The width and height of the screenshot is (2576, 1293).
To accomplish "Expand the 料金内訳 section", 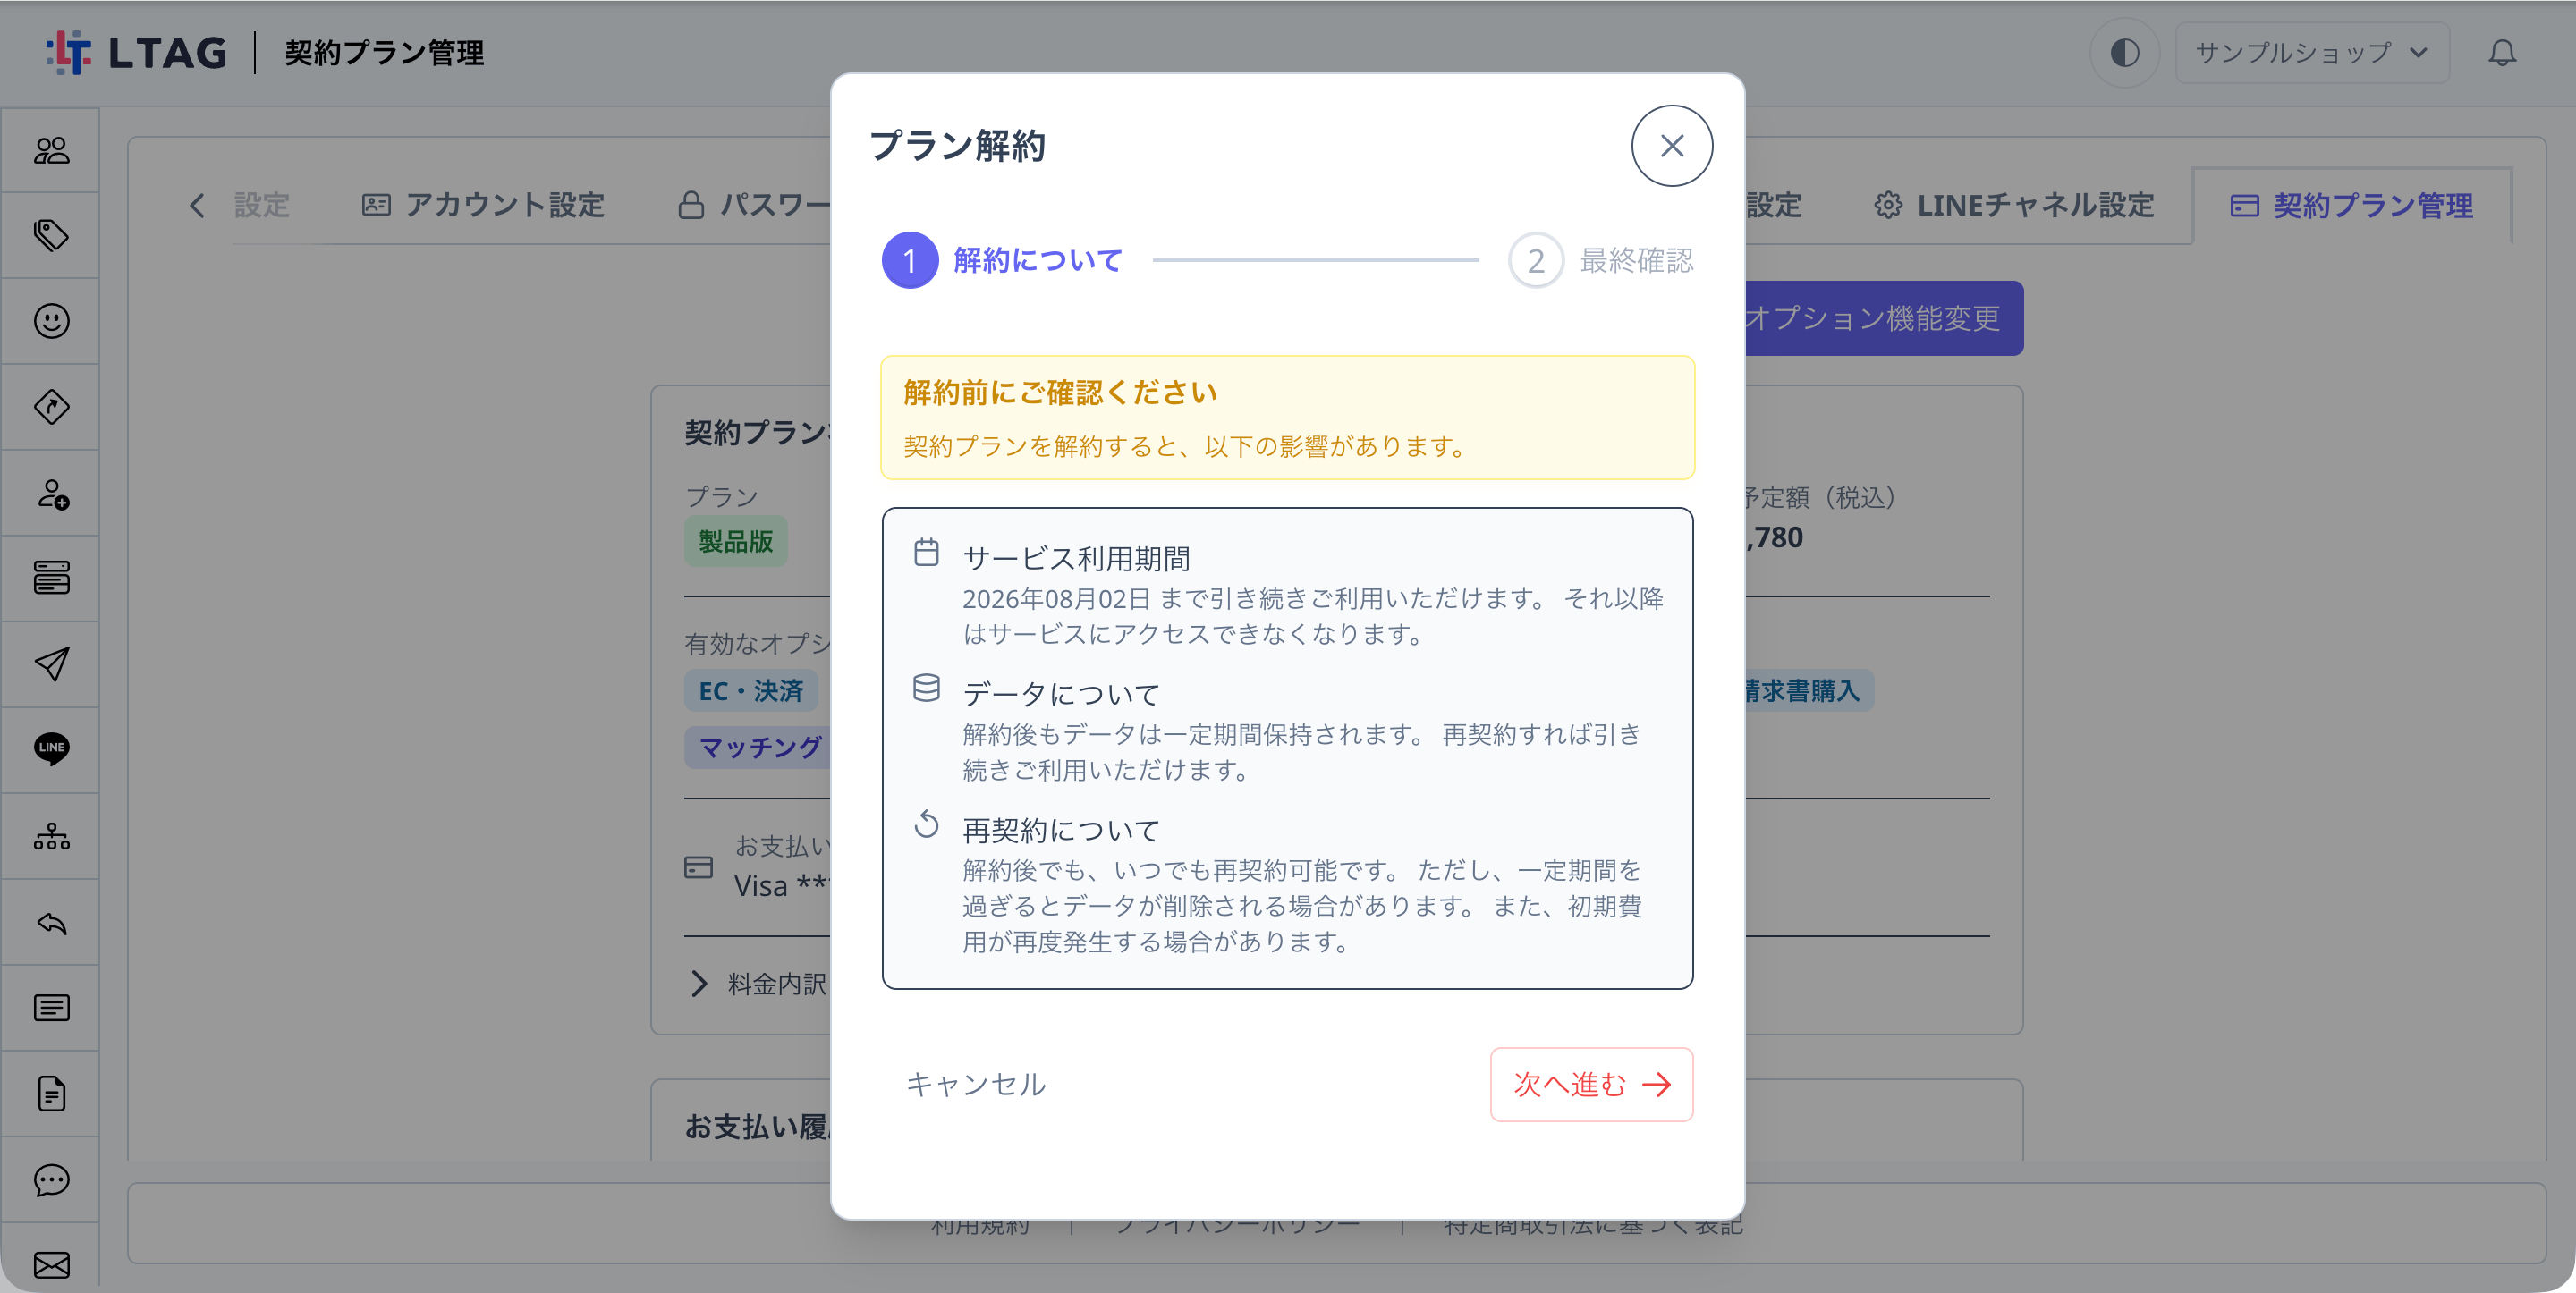I will (759, 984).
